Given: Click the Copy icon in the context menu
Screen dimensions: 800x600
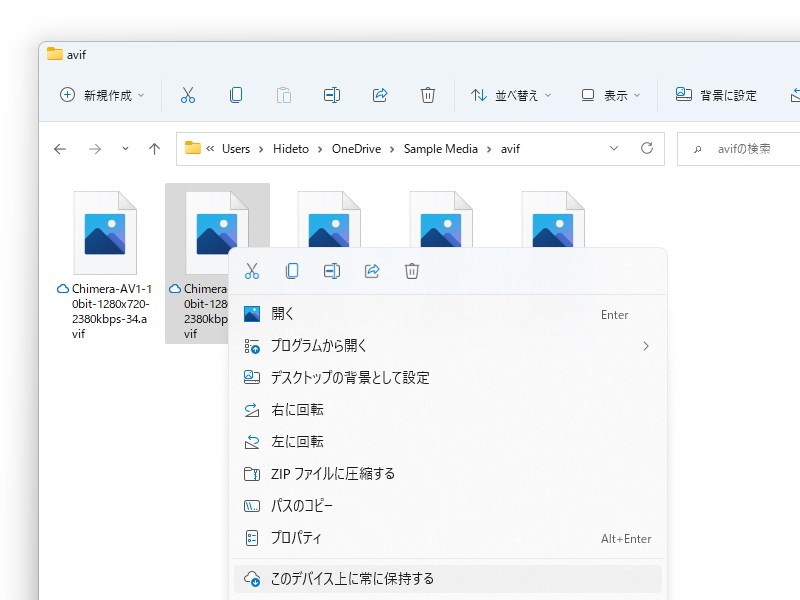Looking at the screenshot, I should pos(290,270).
